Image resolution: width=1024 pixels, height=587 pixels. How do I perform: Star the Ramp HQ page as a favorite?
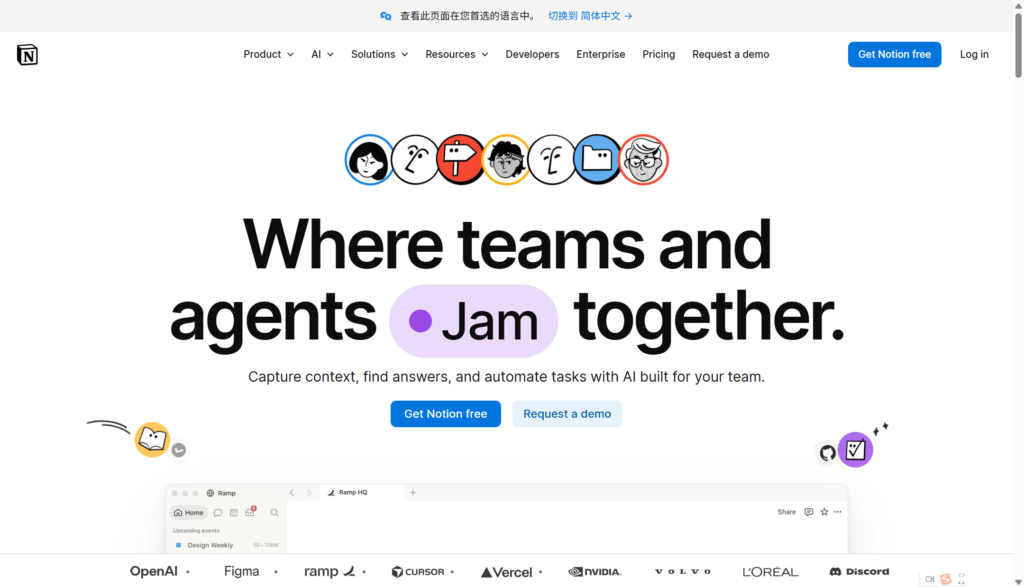tap(824, 512)
